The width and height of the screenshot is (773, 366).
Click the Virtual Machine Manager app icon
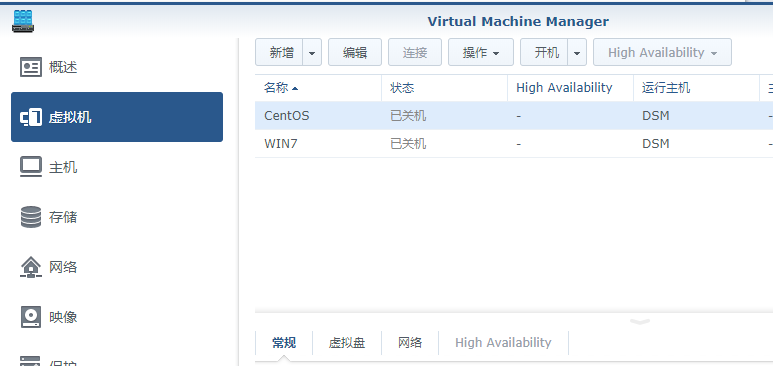23,21
